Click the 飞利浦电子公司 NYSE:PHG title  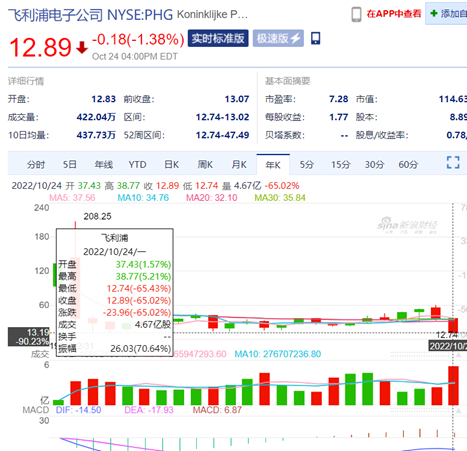pyautogui.click(x=90, y=15)
